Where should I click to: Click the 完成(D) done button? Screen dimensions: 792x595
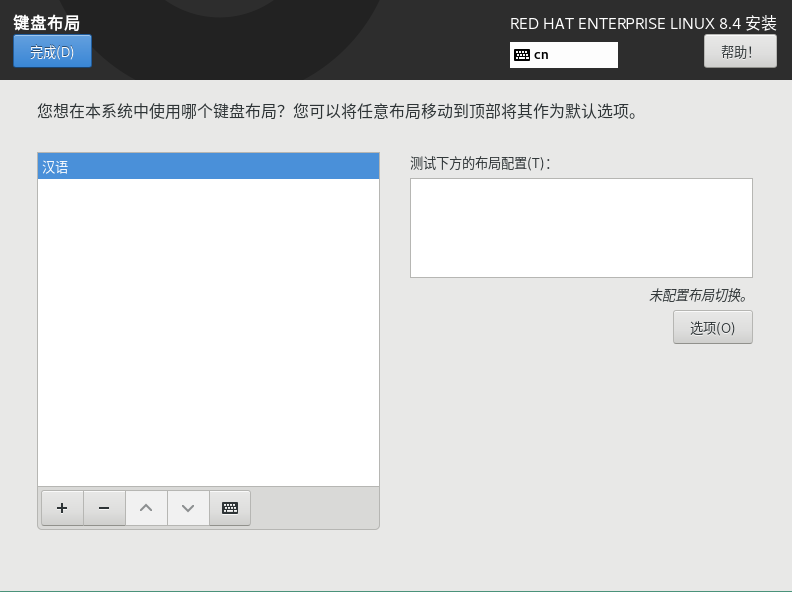pos(52,51)
